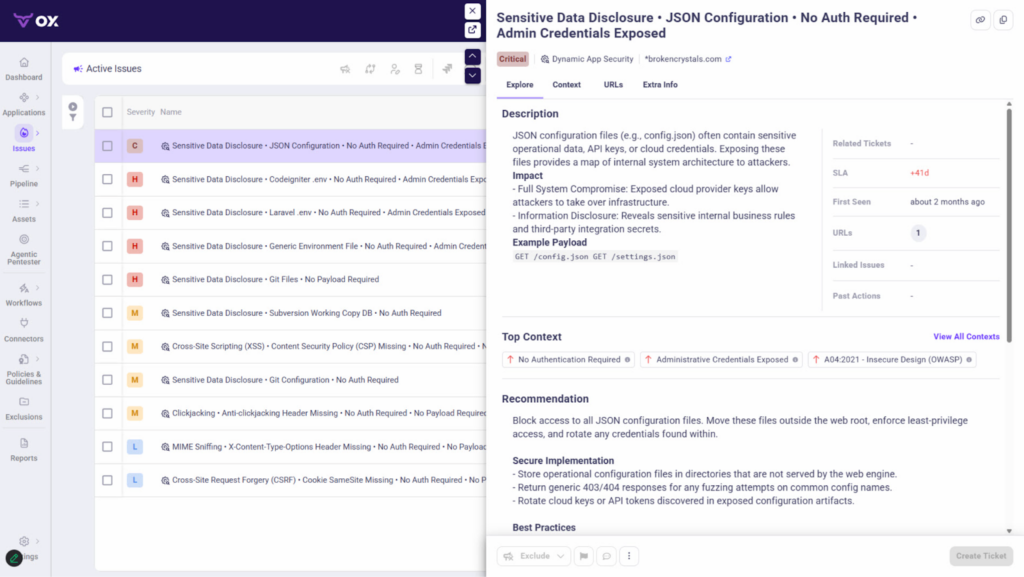This screenshot has height=577, width=1024.
Task: Close the issue detail panel
Action: (x=472, y=11)
